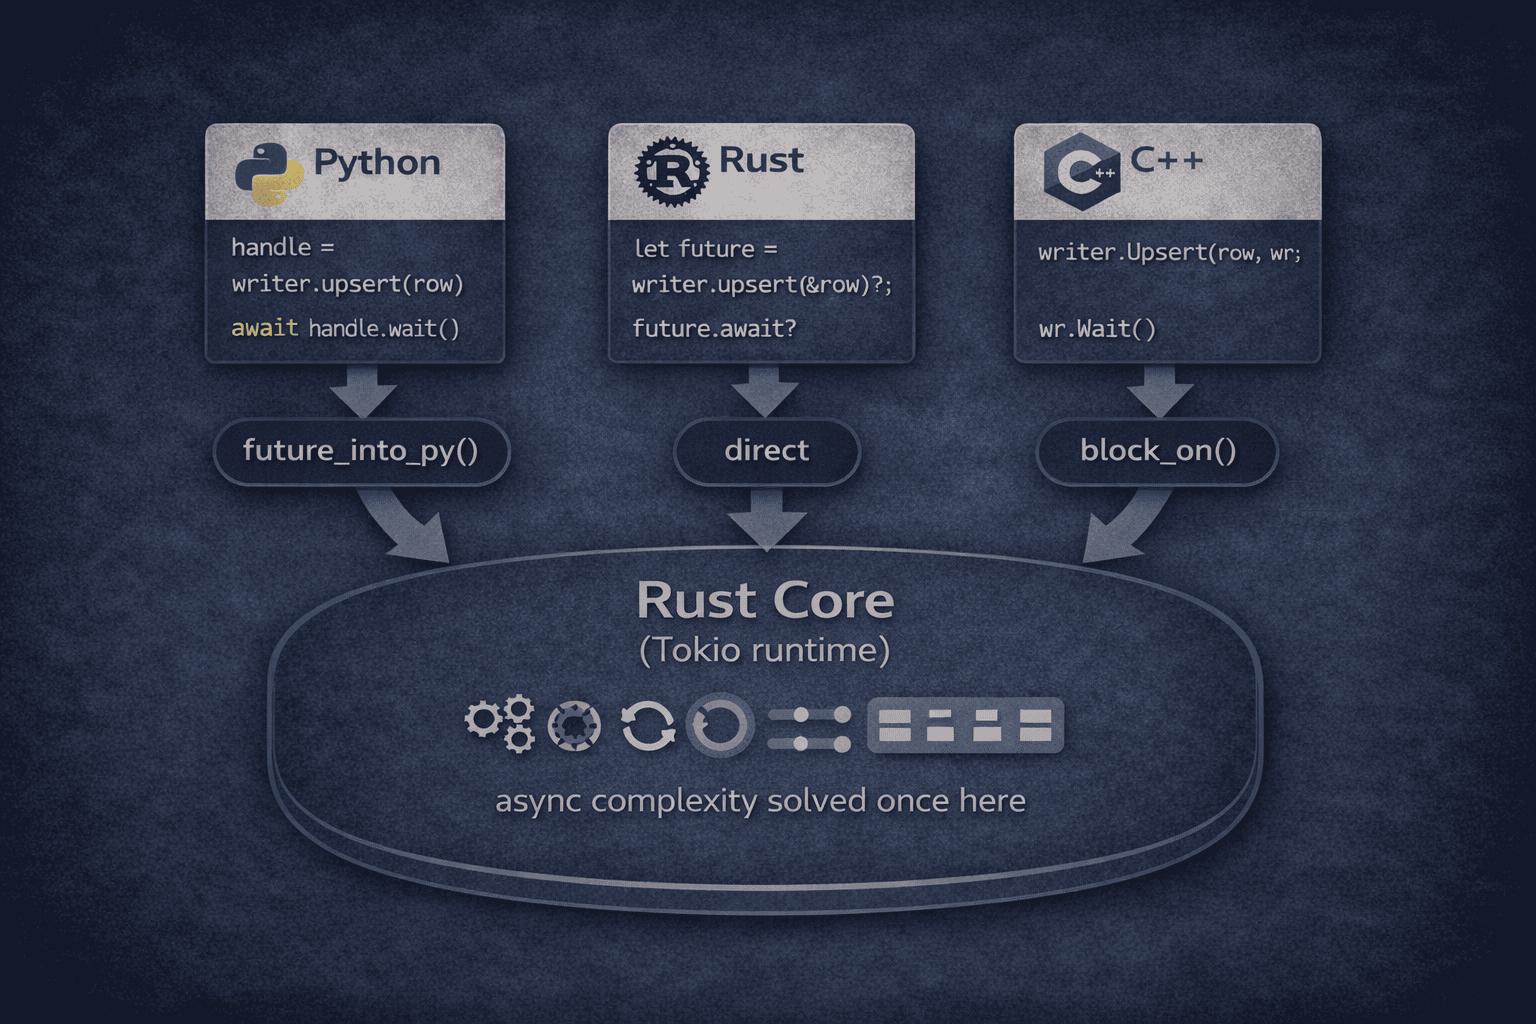Click the Rust gear logo icon

tap(672, 164)
